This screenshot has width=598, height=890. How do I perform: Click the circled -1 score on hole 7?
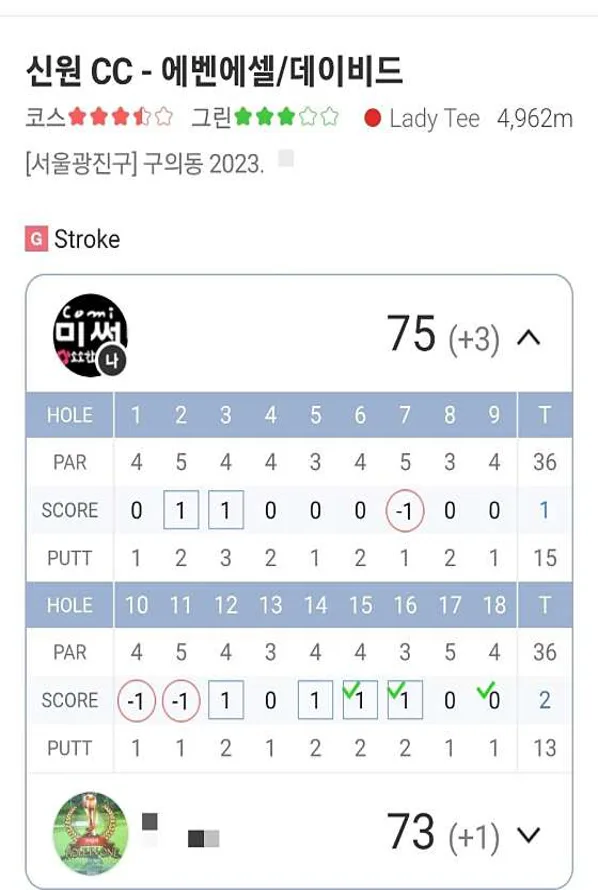[x=404, y=510]
